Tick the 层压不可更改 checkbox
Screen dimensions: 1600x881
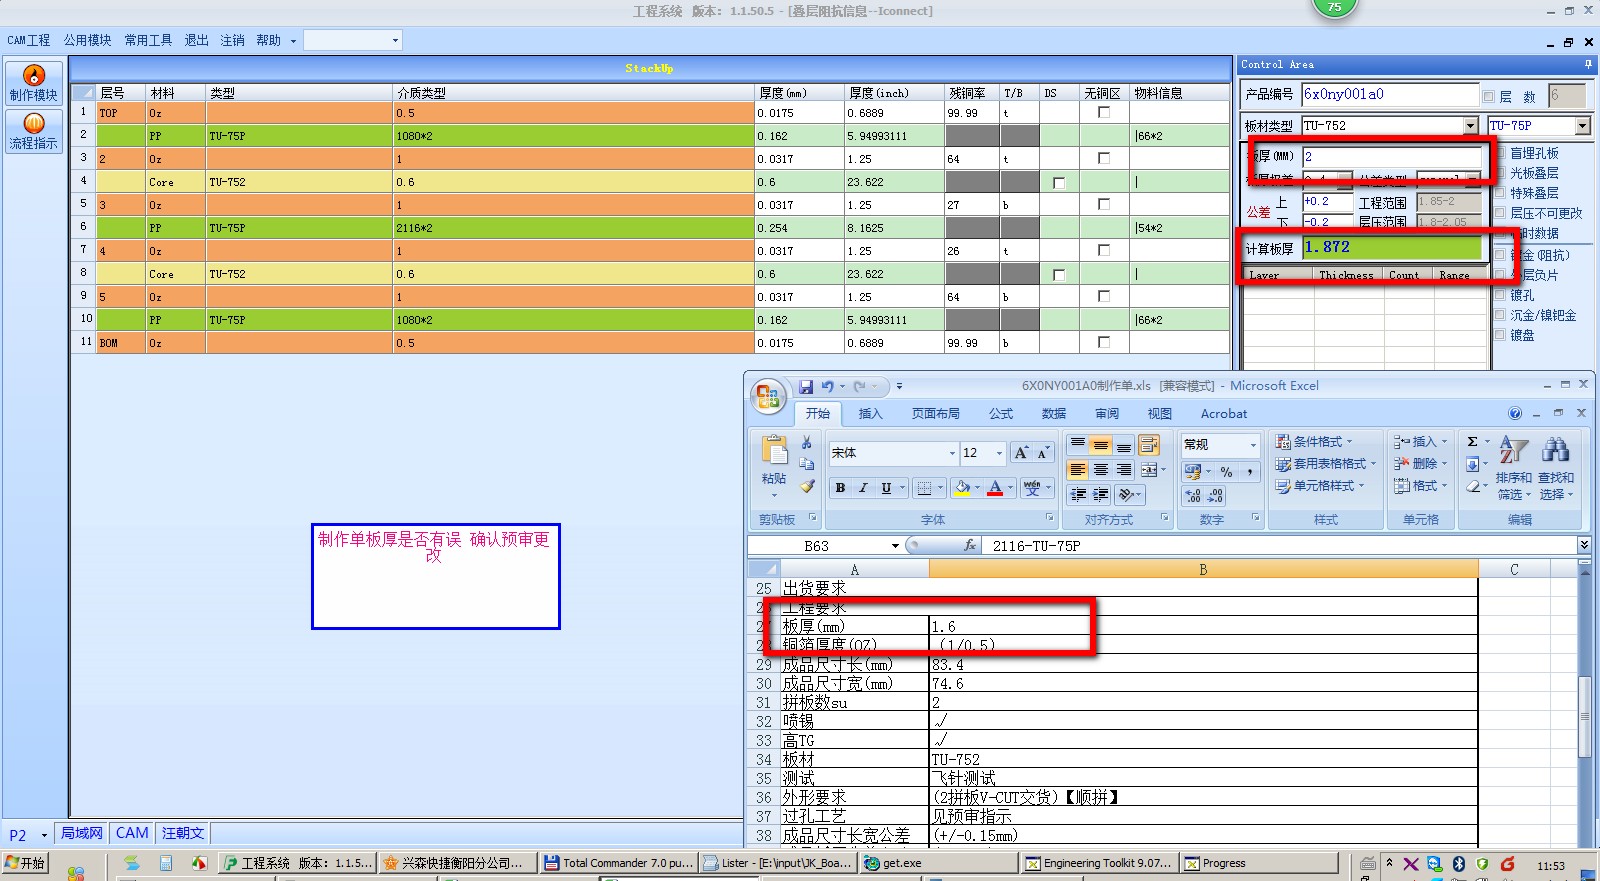(x=1500, y=213)
